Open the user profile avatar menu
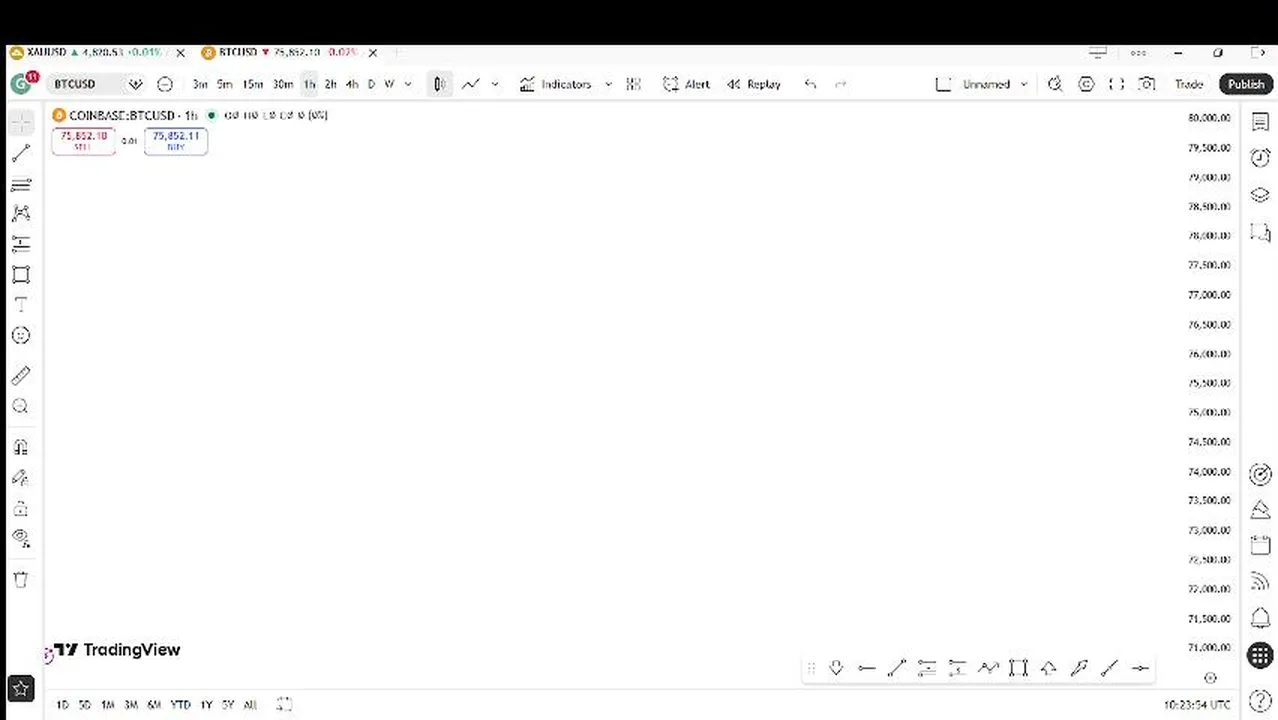Image resolution: width=1278 pixels, height=720 pixels. [21, 84]
